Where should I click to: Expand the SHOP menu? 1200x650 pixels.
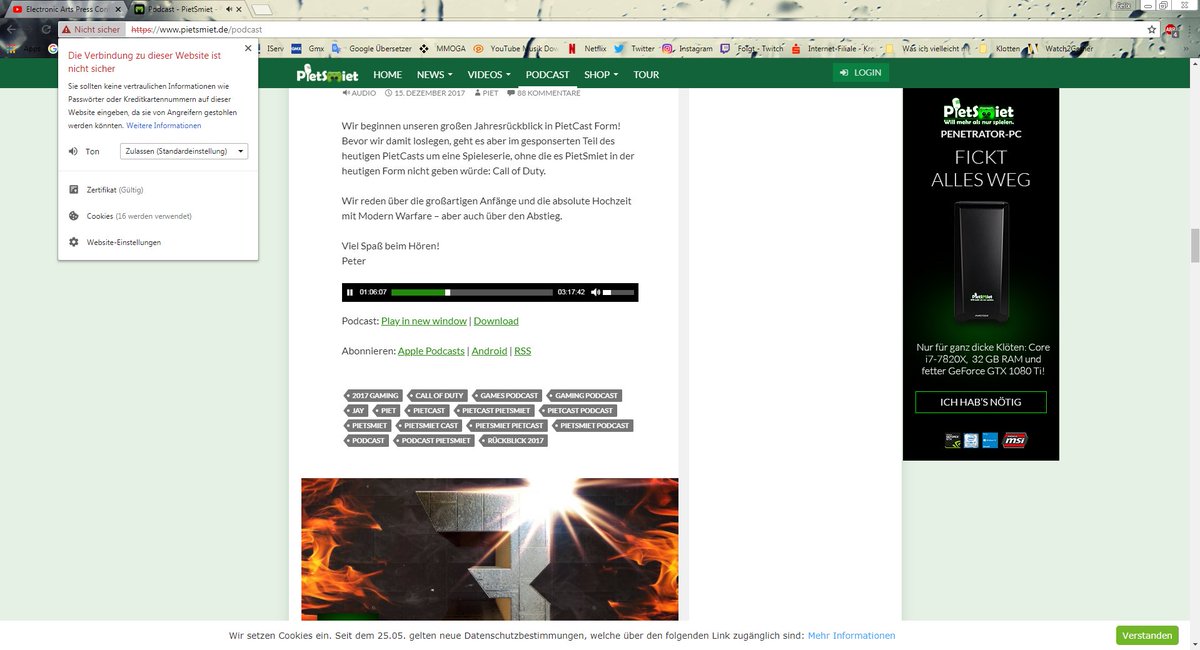click(x=601, y=75)
